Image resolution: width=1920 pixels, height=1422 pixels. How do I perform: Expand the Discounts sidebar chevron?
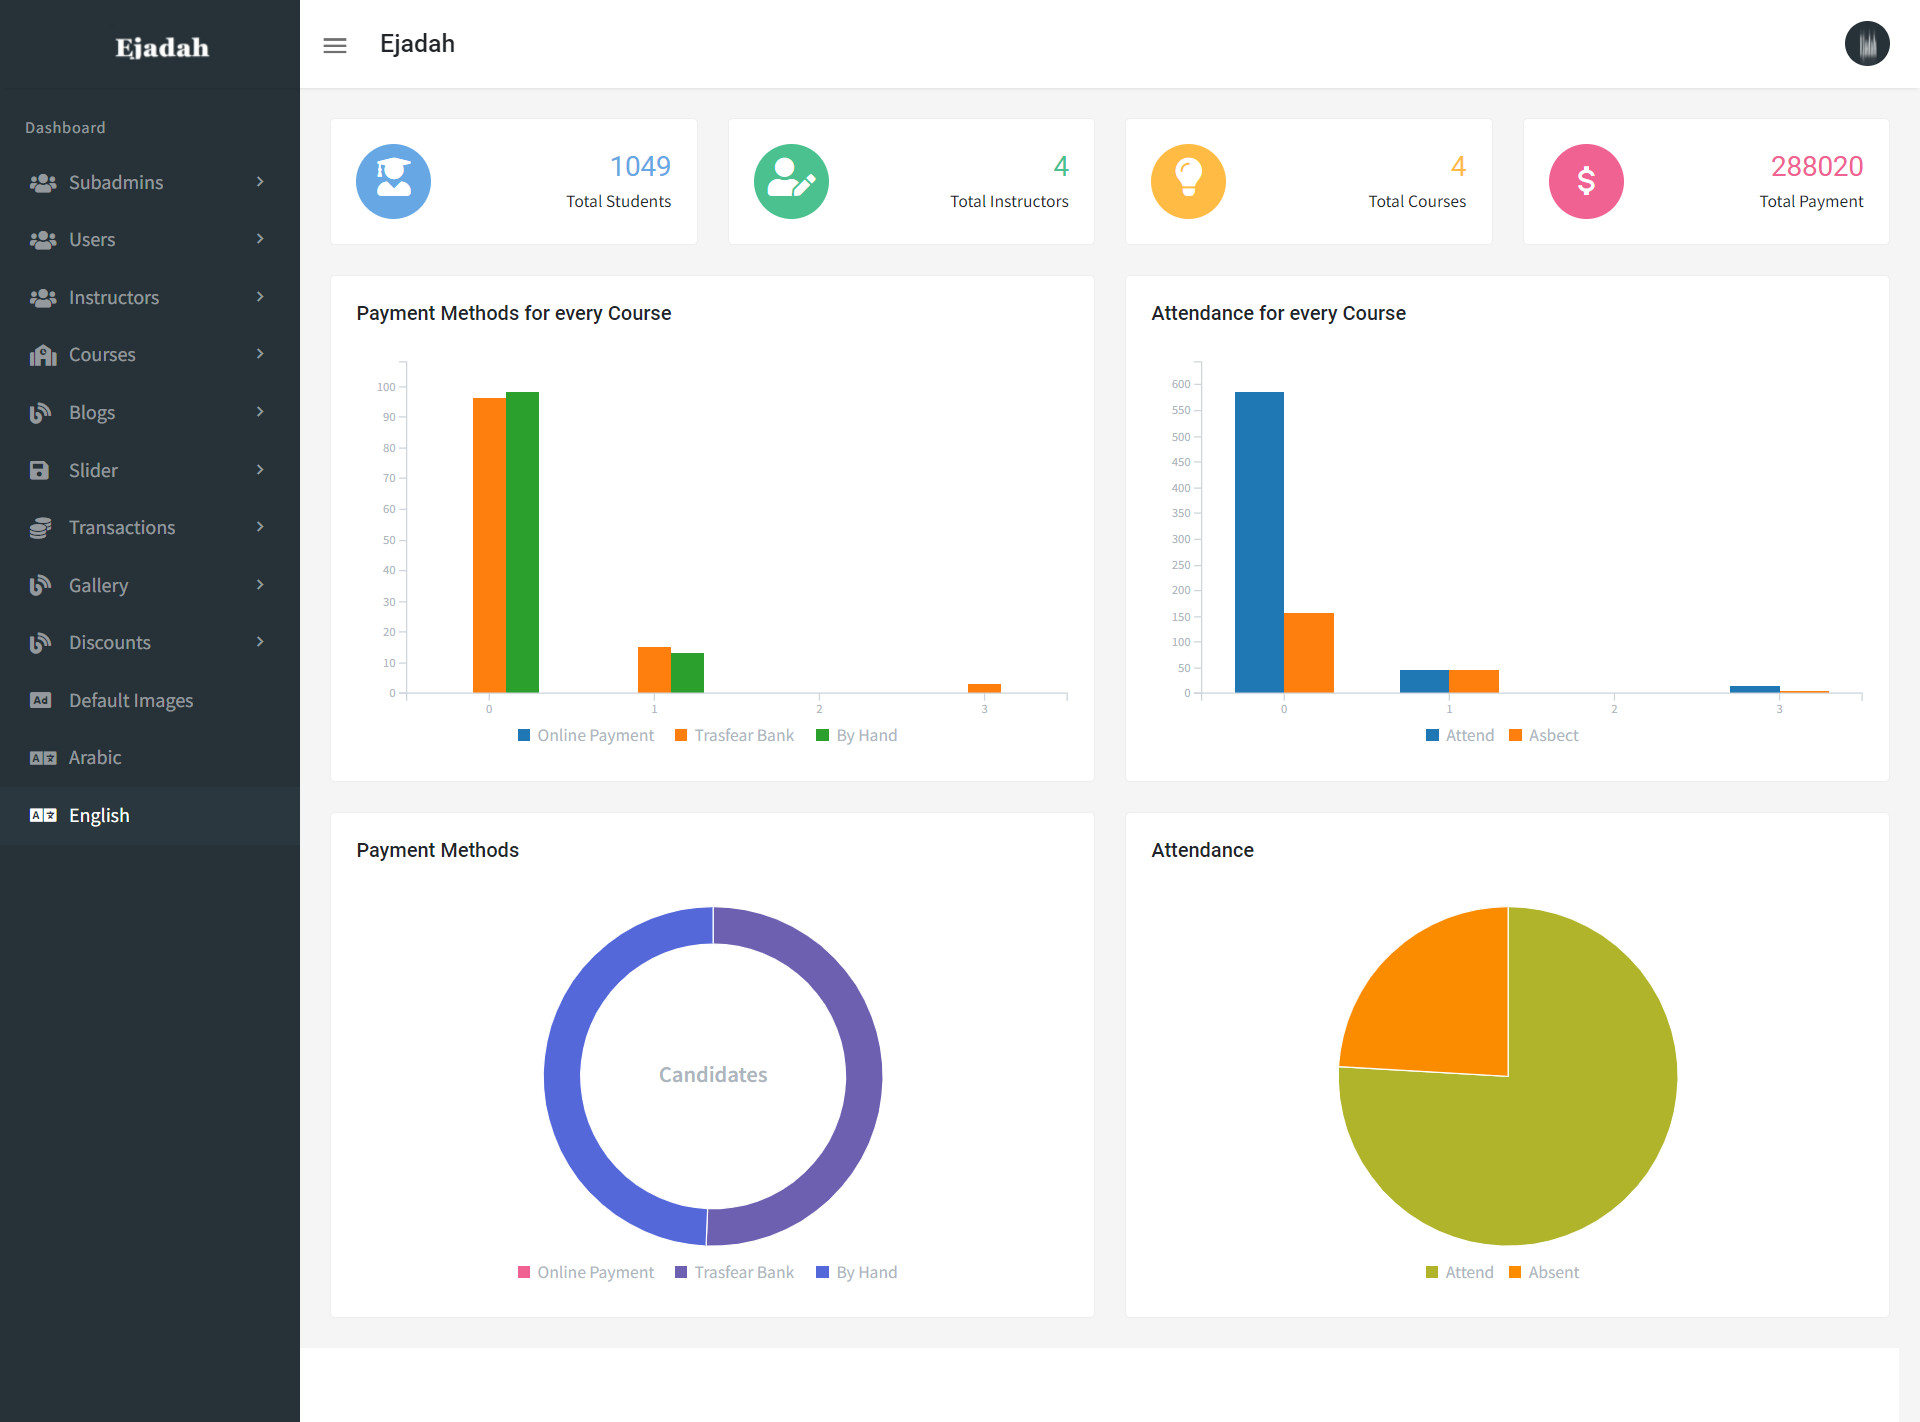pos(260,642)
